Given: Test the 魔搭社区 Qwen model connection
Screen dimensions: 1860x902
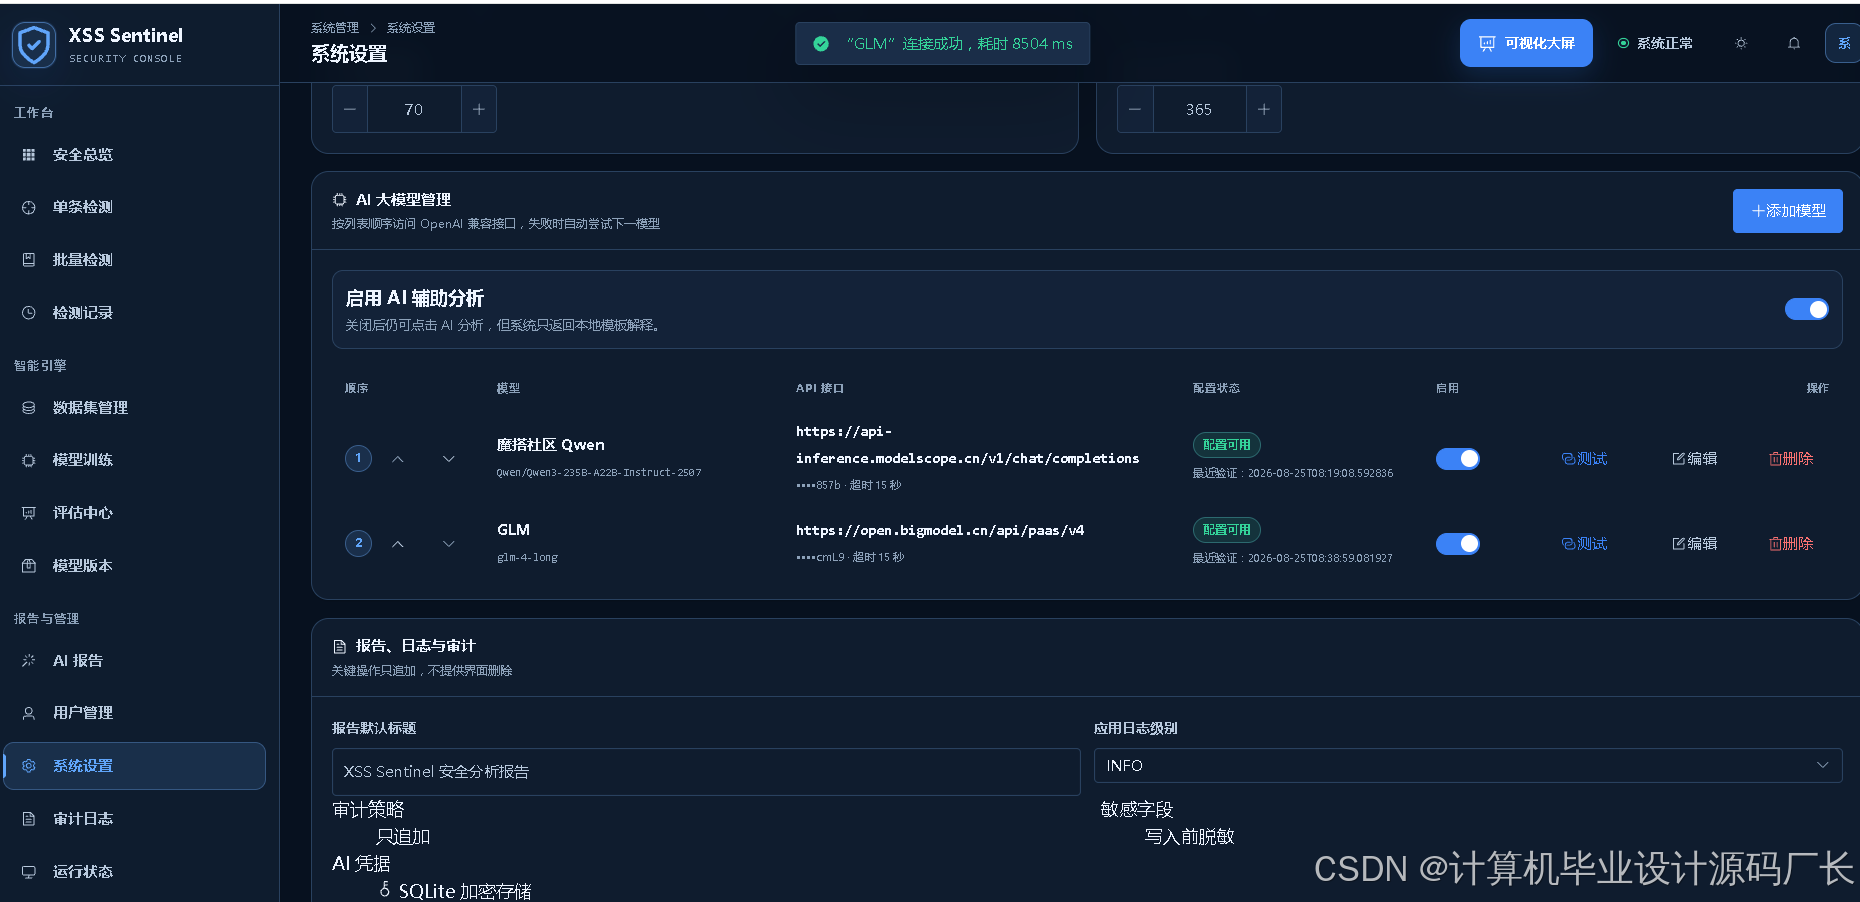Looking at the screenshot, I should (x=1584, y=459).
